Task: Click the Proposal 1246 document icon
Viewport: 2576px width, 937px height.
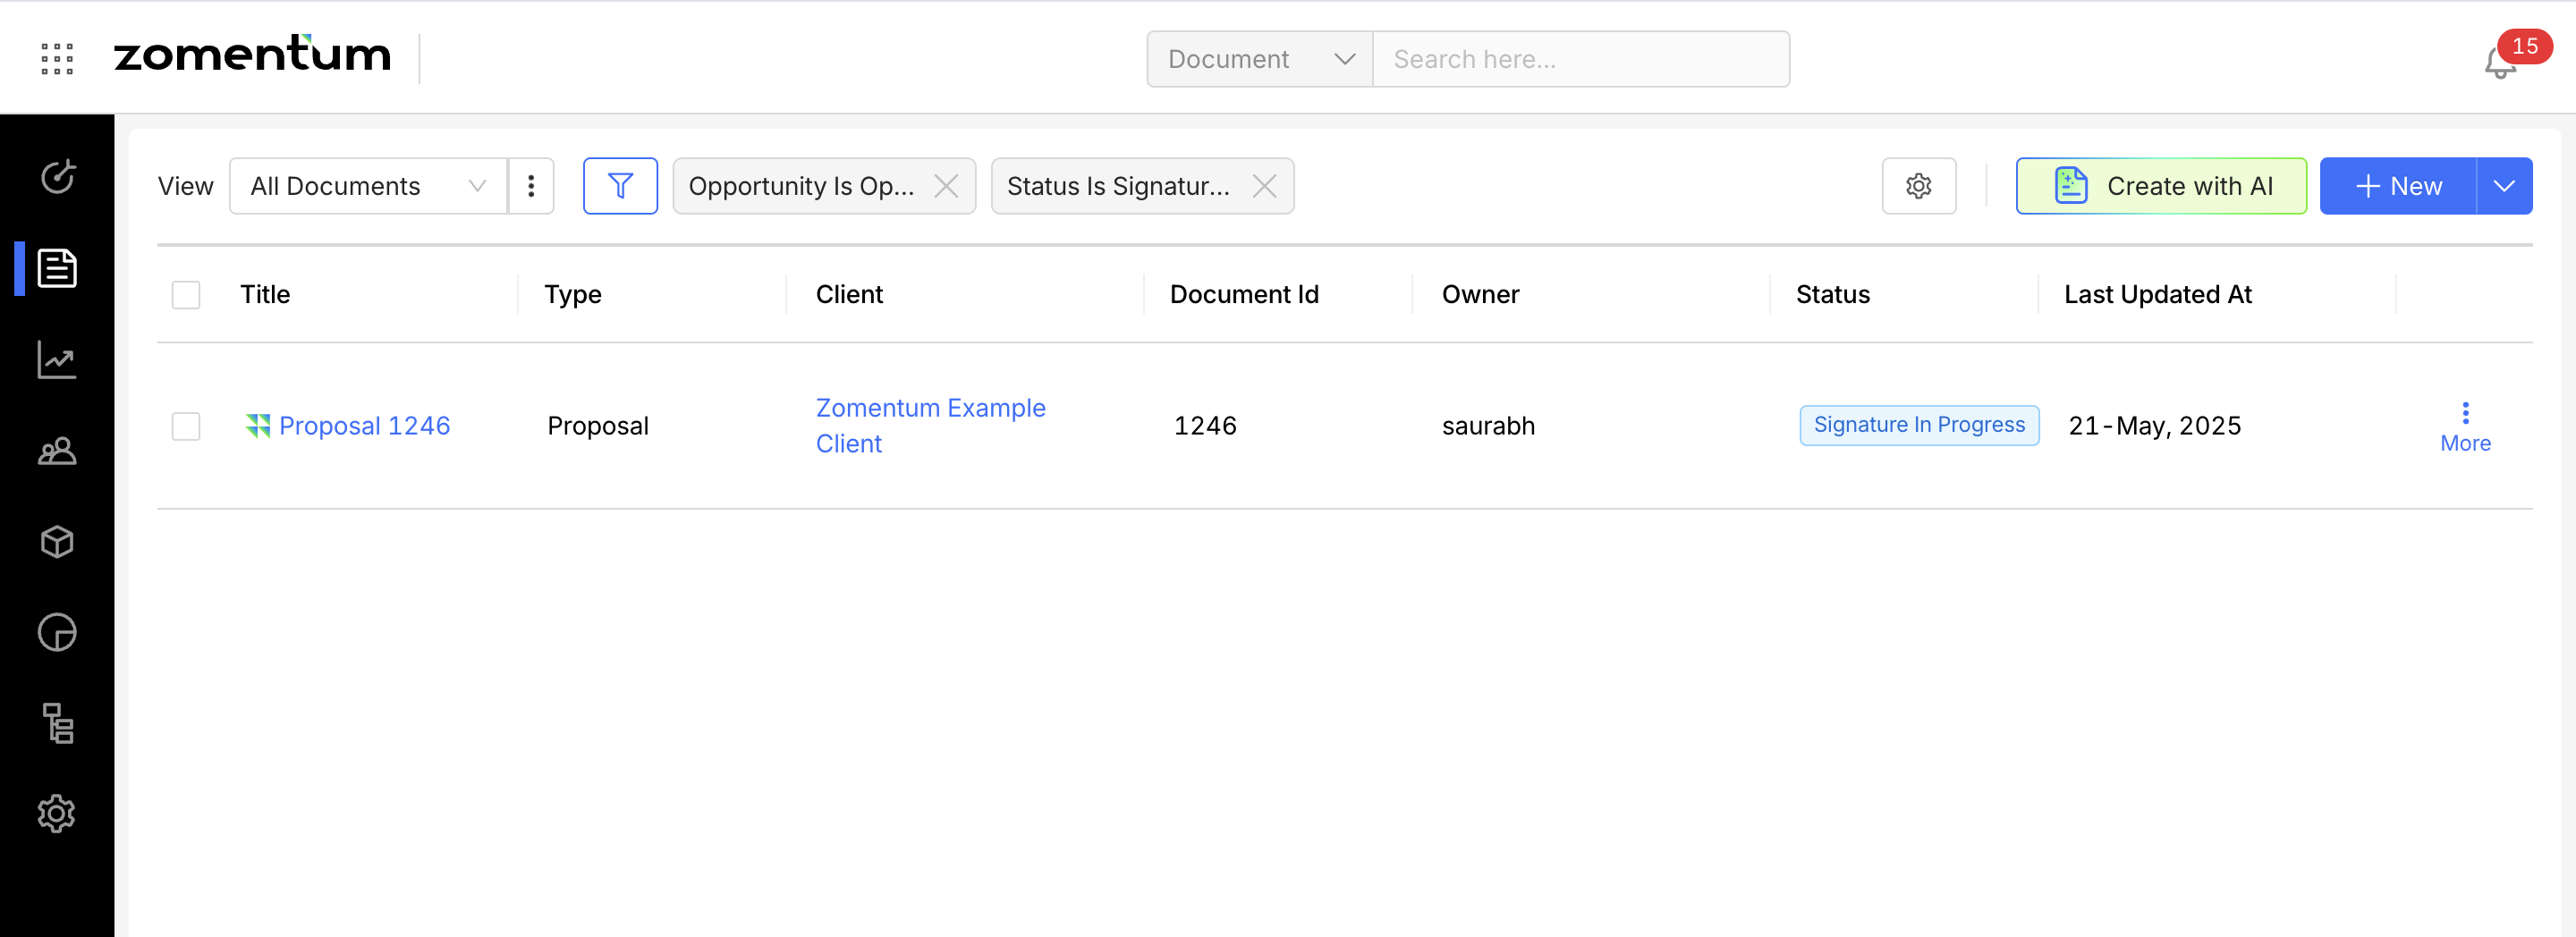Action: pyautogui.click(x=258, y=426)
